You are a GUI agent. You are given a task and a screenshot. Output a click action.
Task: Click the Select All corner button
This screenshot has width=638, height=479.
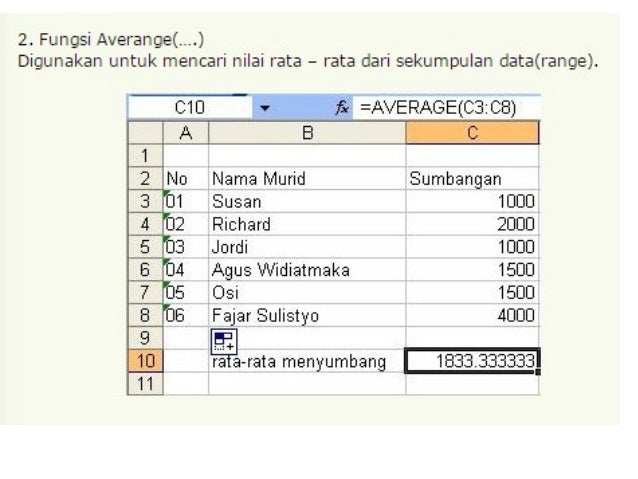(x=145, y=133)
